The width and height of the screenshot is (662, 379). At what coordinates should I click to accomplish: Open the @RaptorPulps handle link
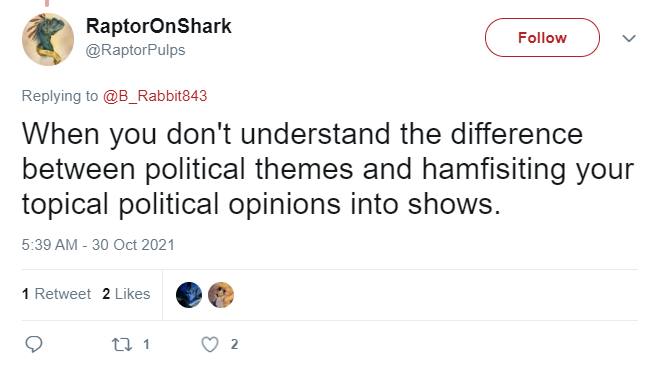(136, 50)
